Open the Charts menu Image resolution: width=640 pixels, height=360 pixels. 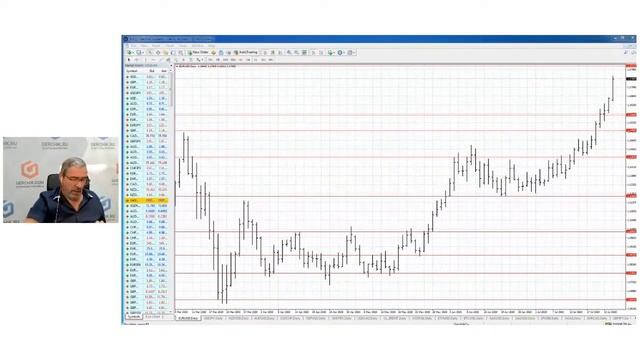click(x=170, y=46)
